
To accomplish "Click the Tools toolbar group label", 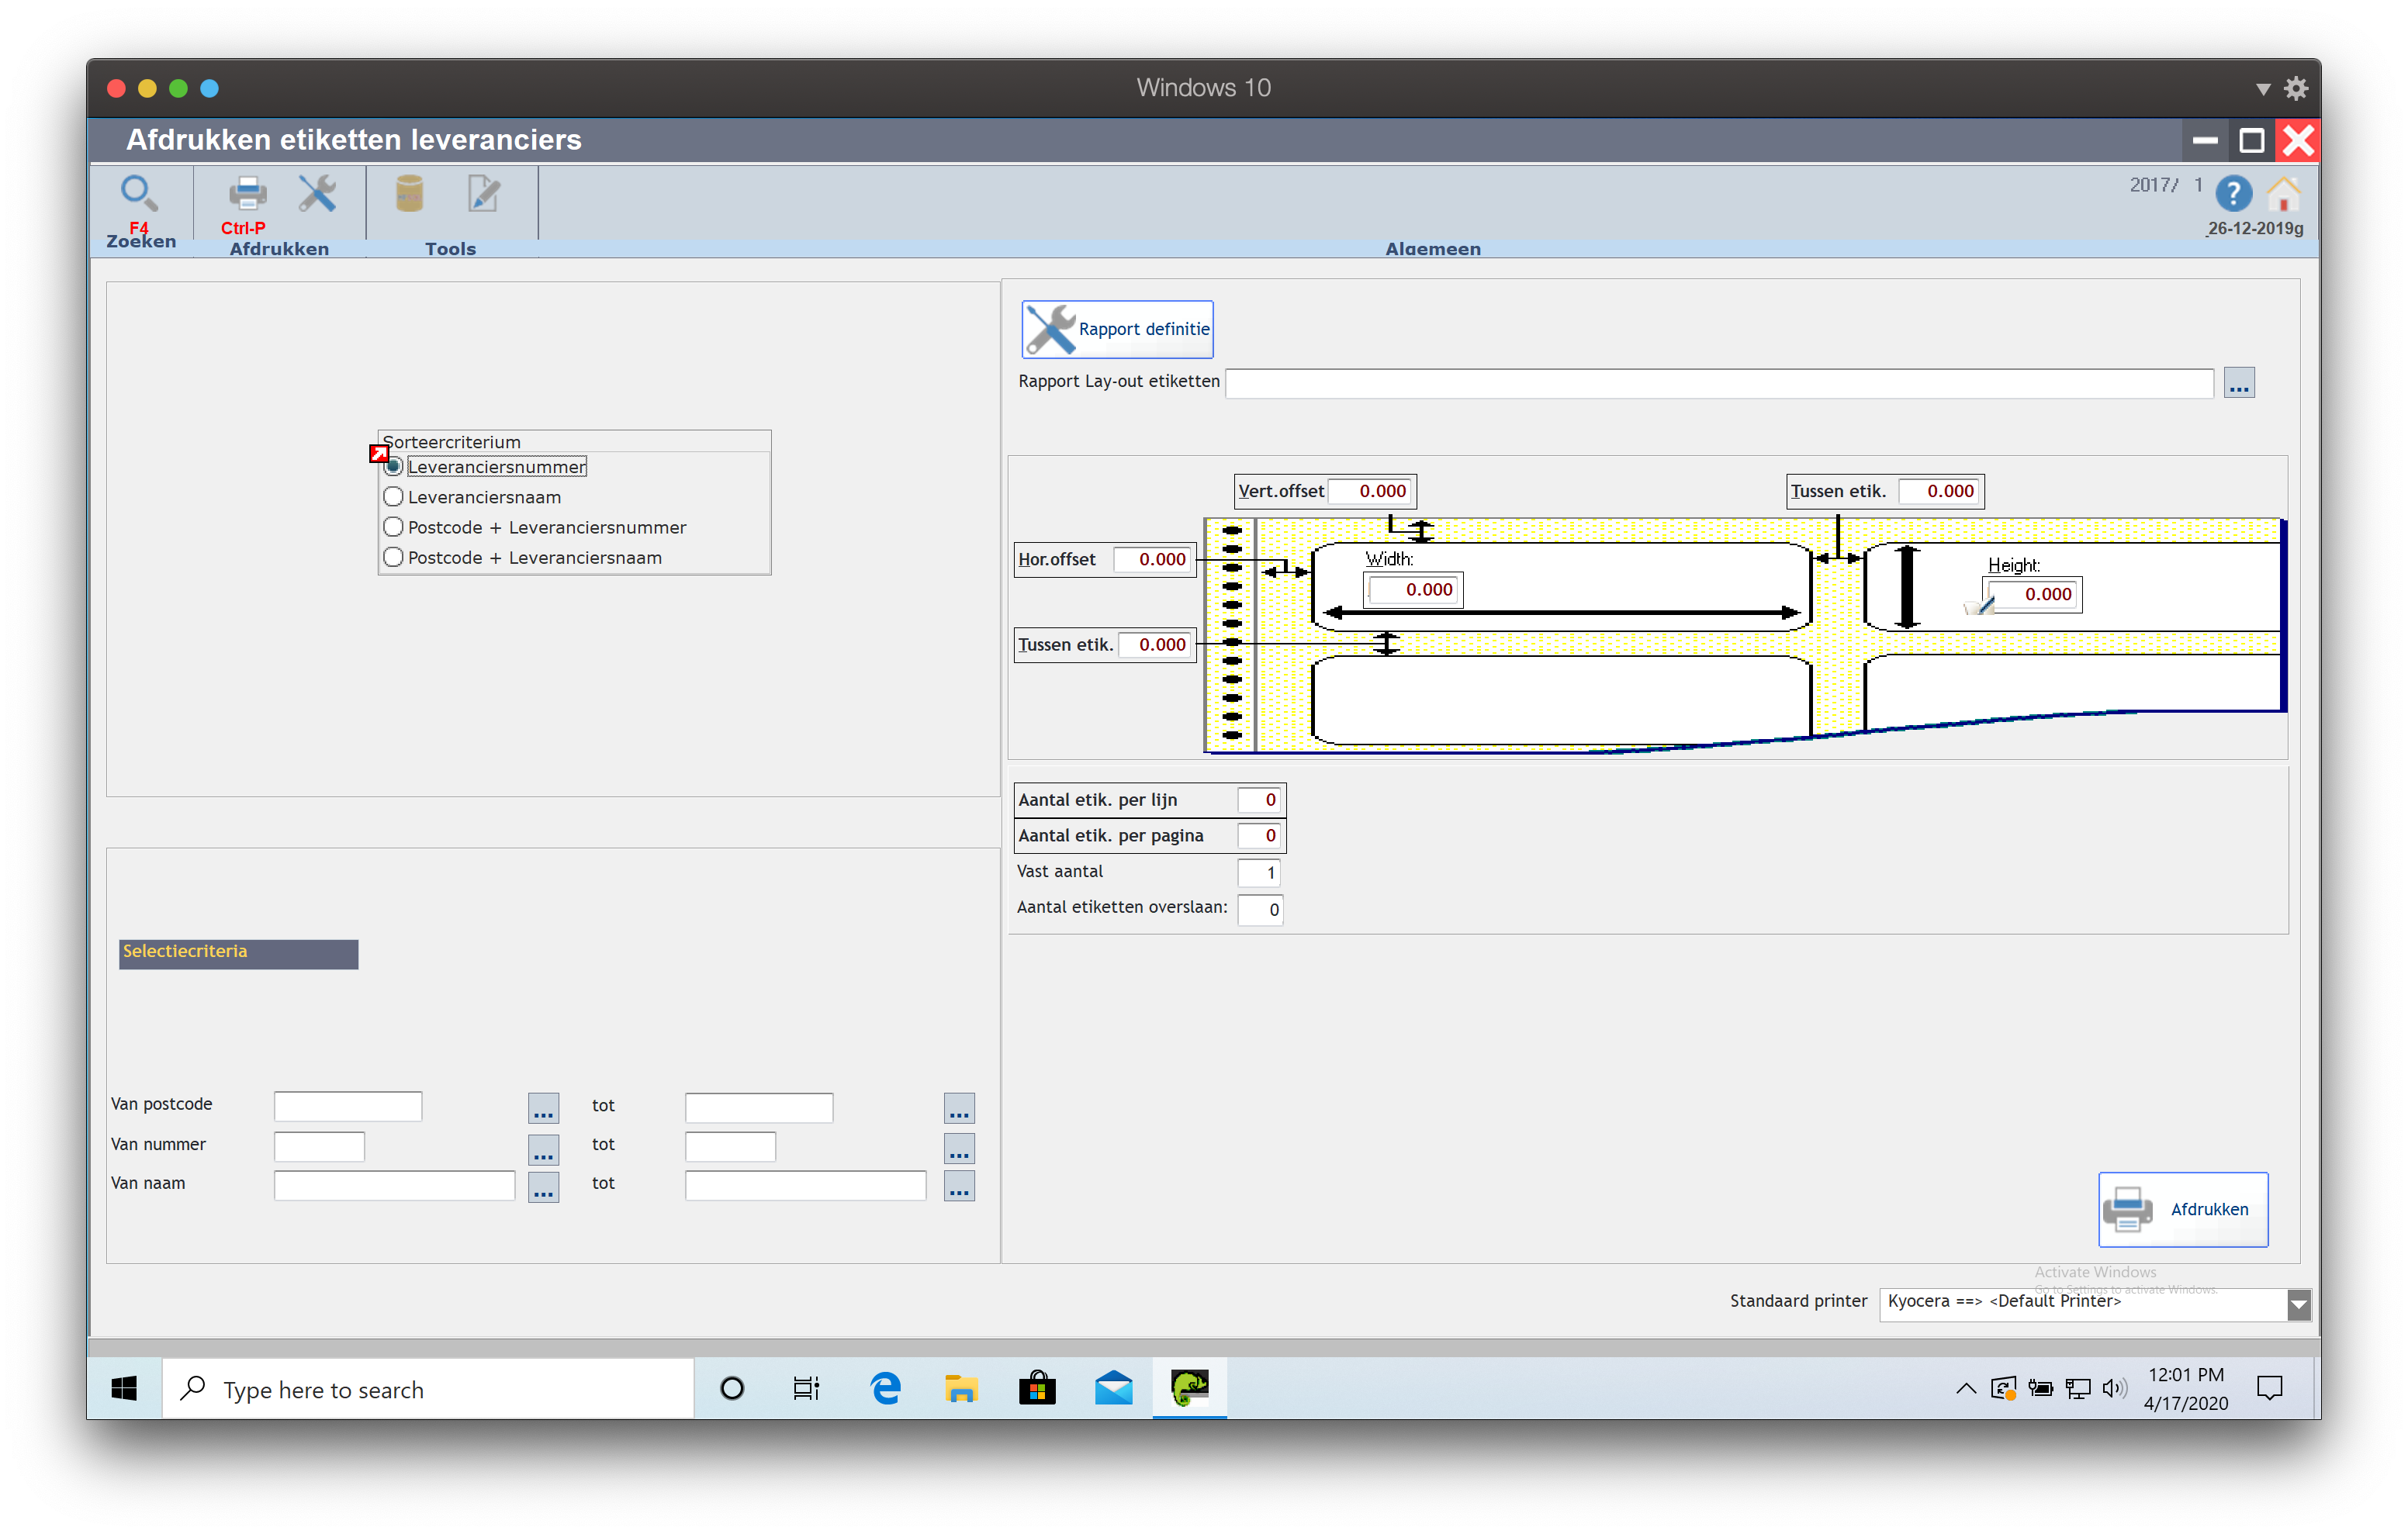I will pyautogui.click(x=450, y=248).
